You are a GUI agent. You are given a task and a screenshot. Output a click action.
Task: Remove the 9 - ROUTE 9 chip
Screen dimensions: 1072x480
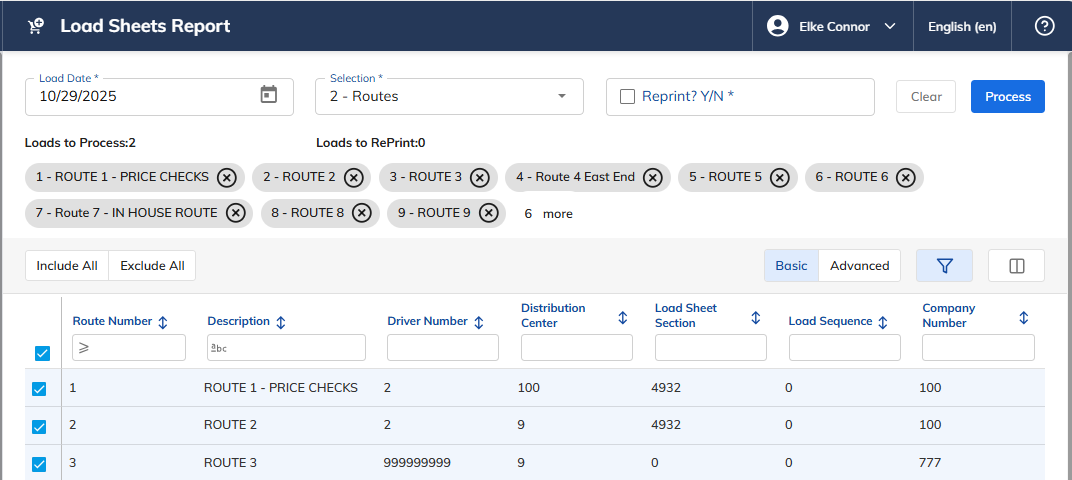pyautogui.click(x=488, y=213)
